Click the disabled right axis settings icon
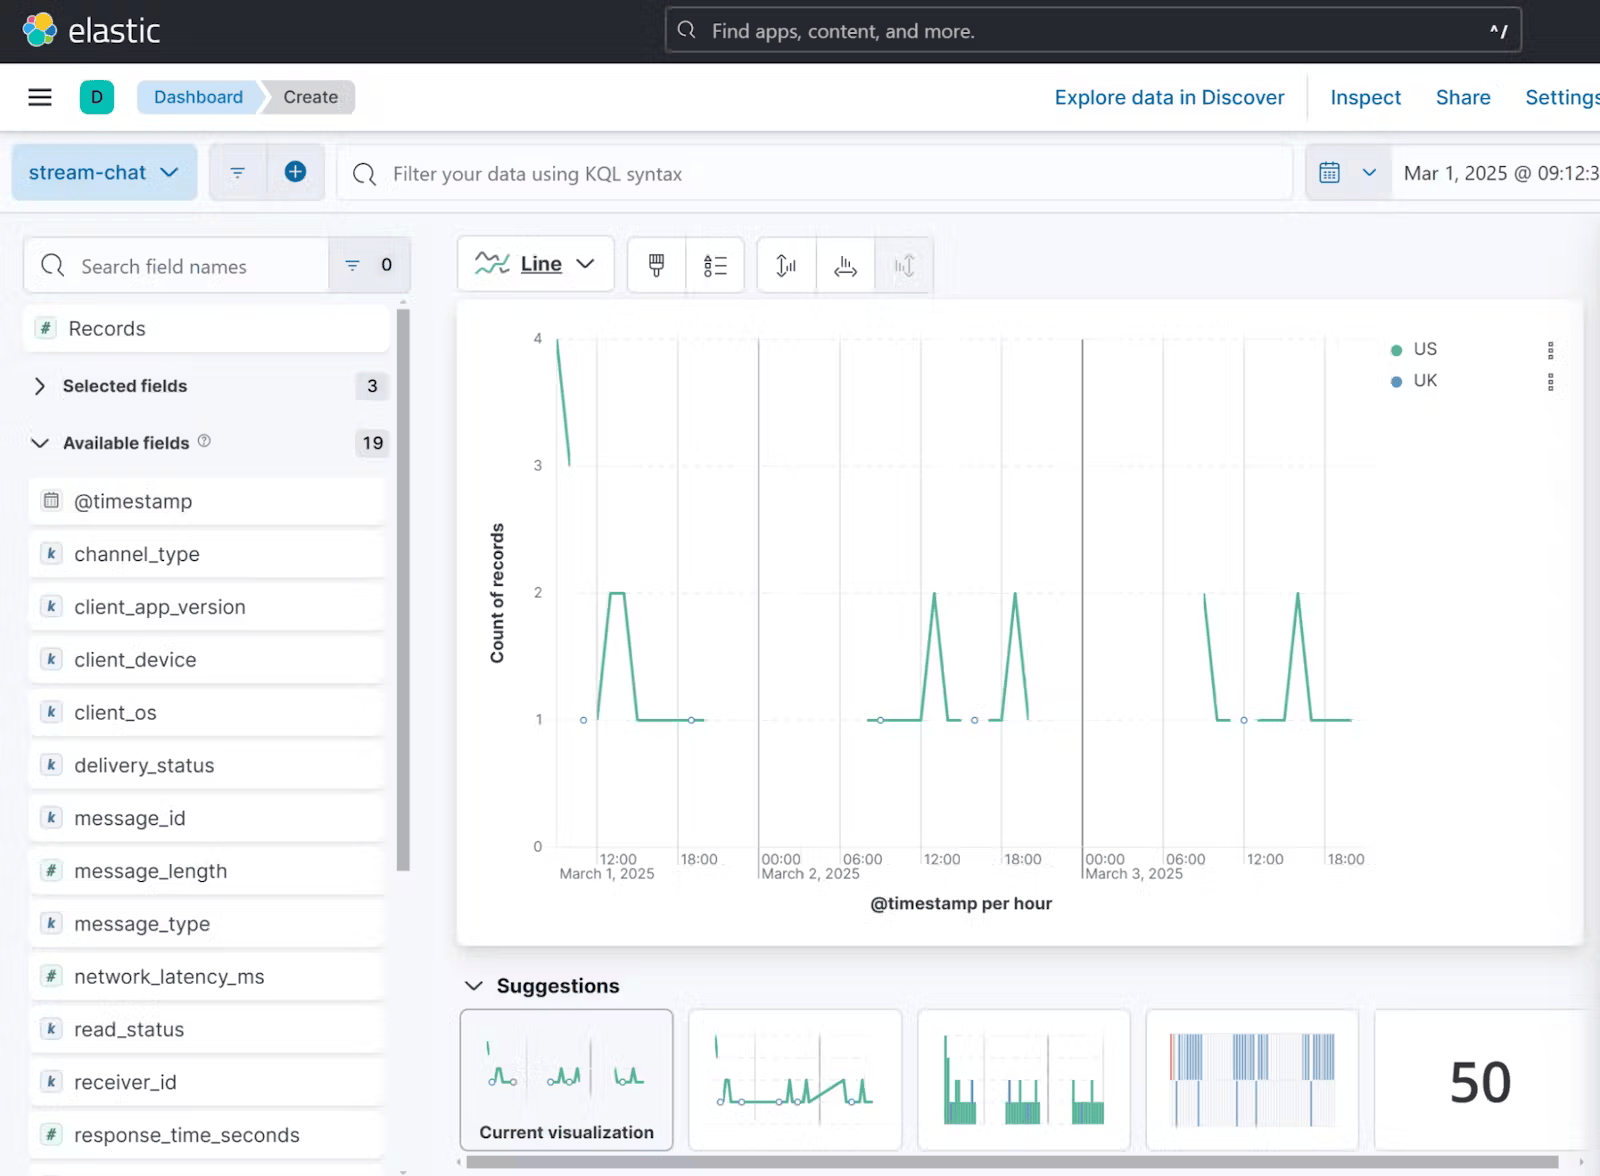1600x1176 pixels. tap(904, 265)
